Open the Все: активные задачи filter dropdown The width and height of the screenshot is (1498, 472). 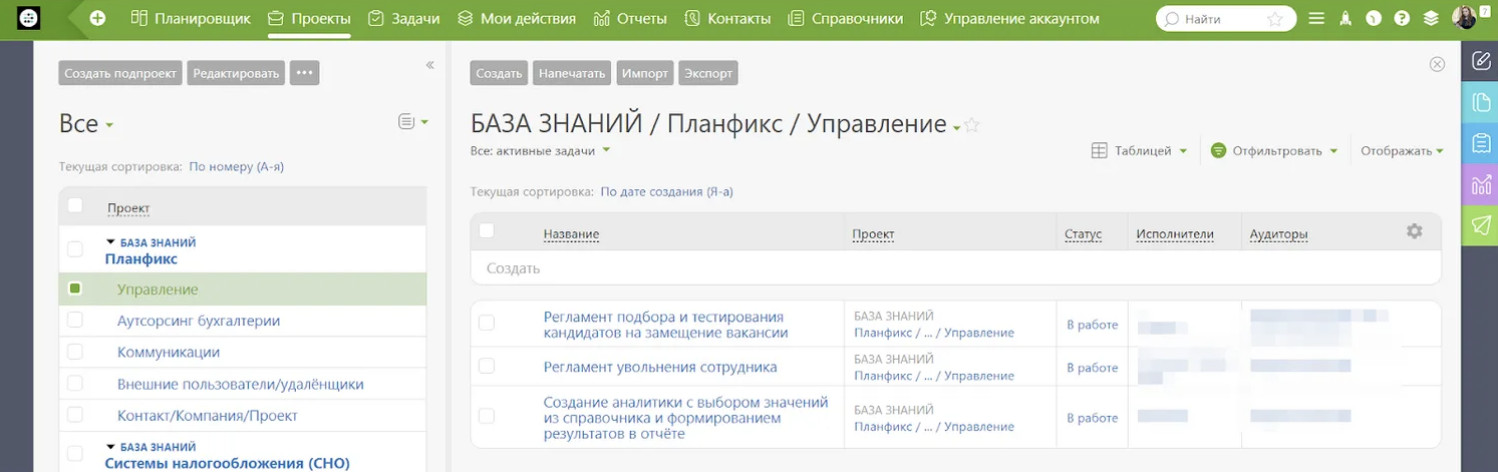pos(540,151)
